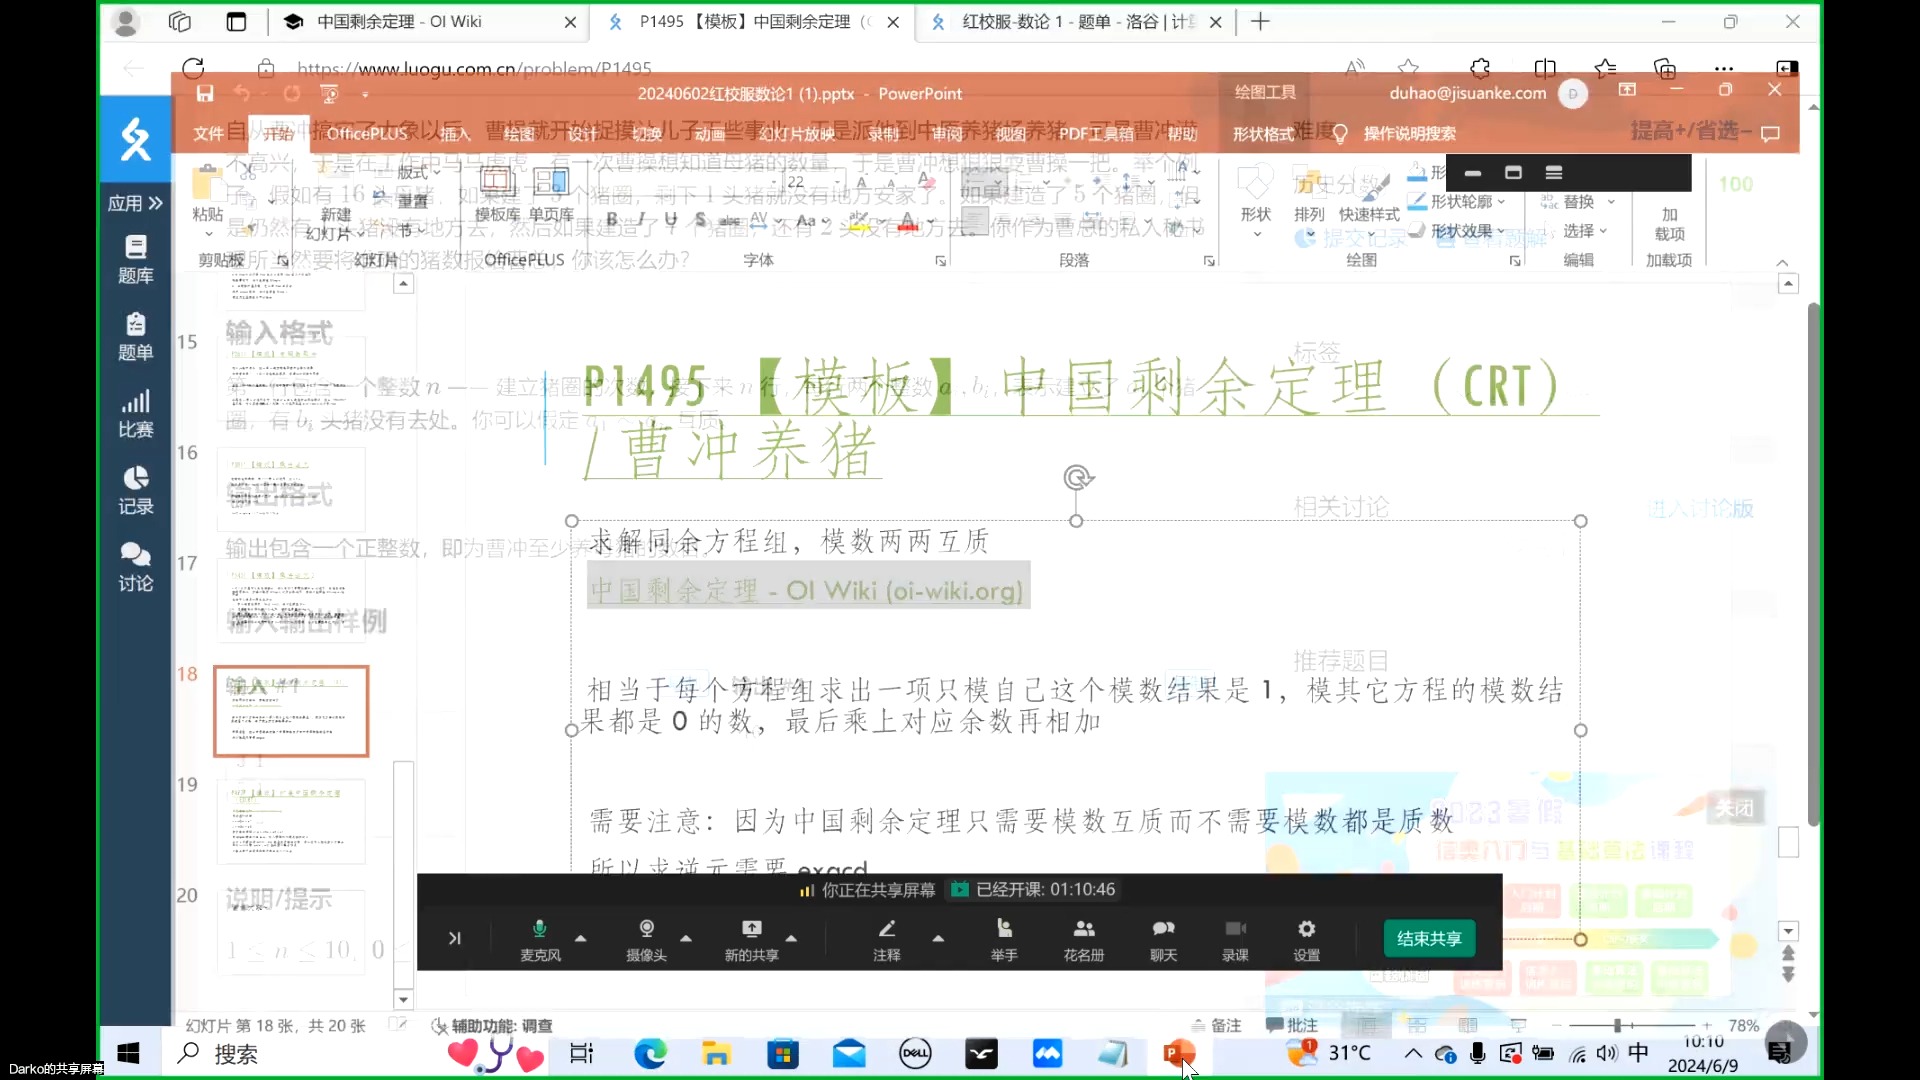Refresh the browser page
This screenshot has width=1920, height=1080.
point(193,68)
